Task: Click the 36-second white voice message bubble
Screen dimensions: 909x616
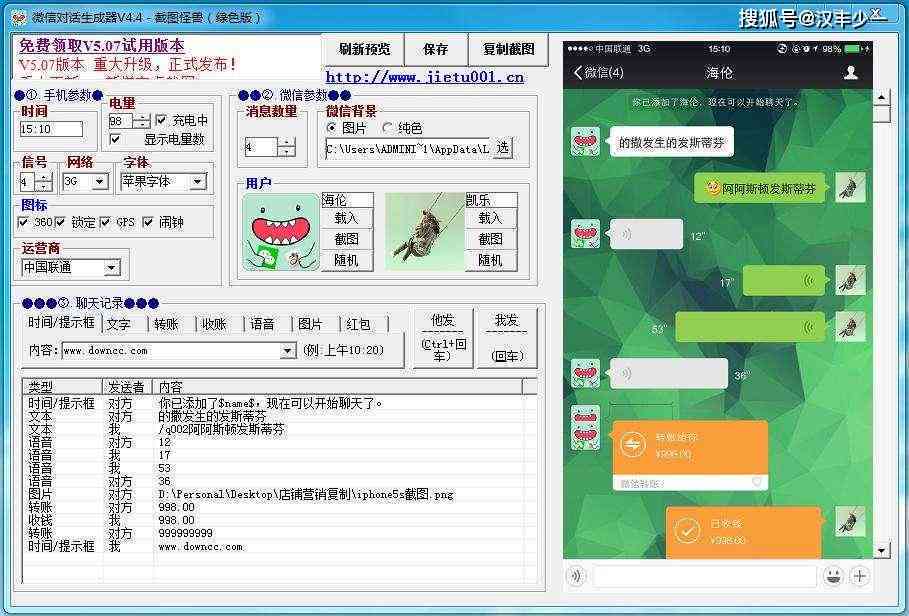Action: pos(668,373)
